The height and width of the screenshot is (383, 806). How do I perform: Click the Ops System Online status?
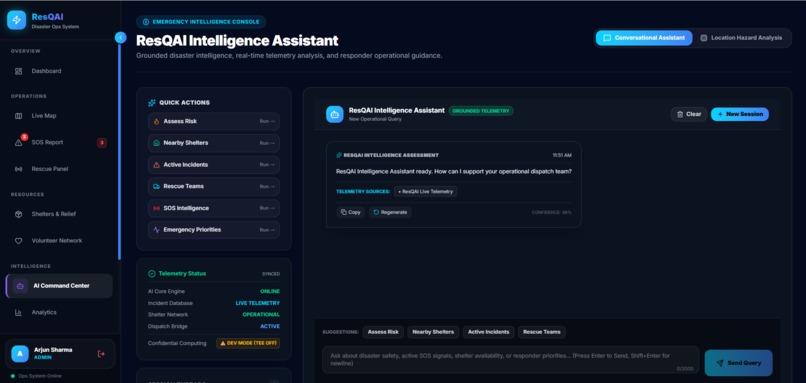click(36, 376)
